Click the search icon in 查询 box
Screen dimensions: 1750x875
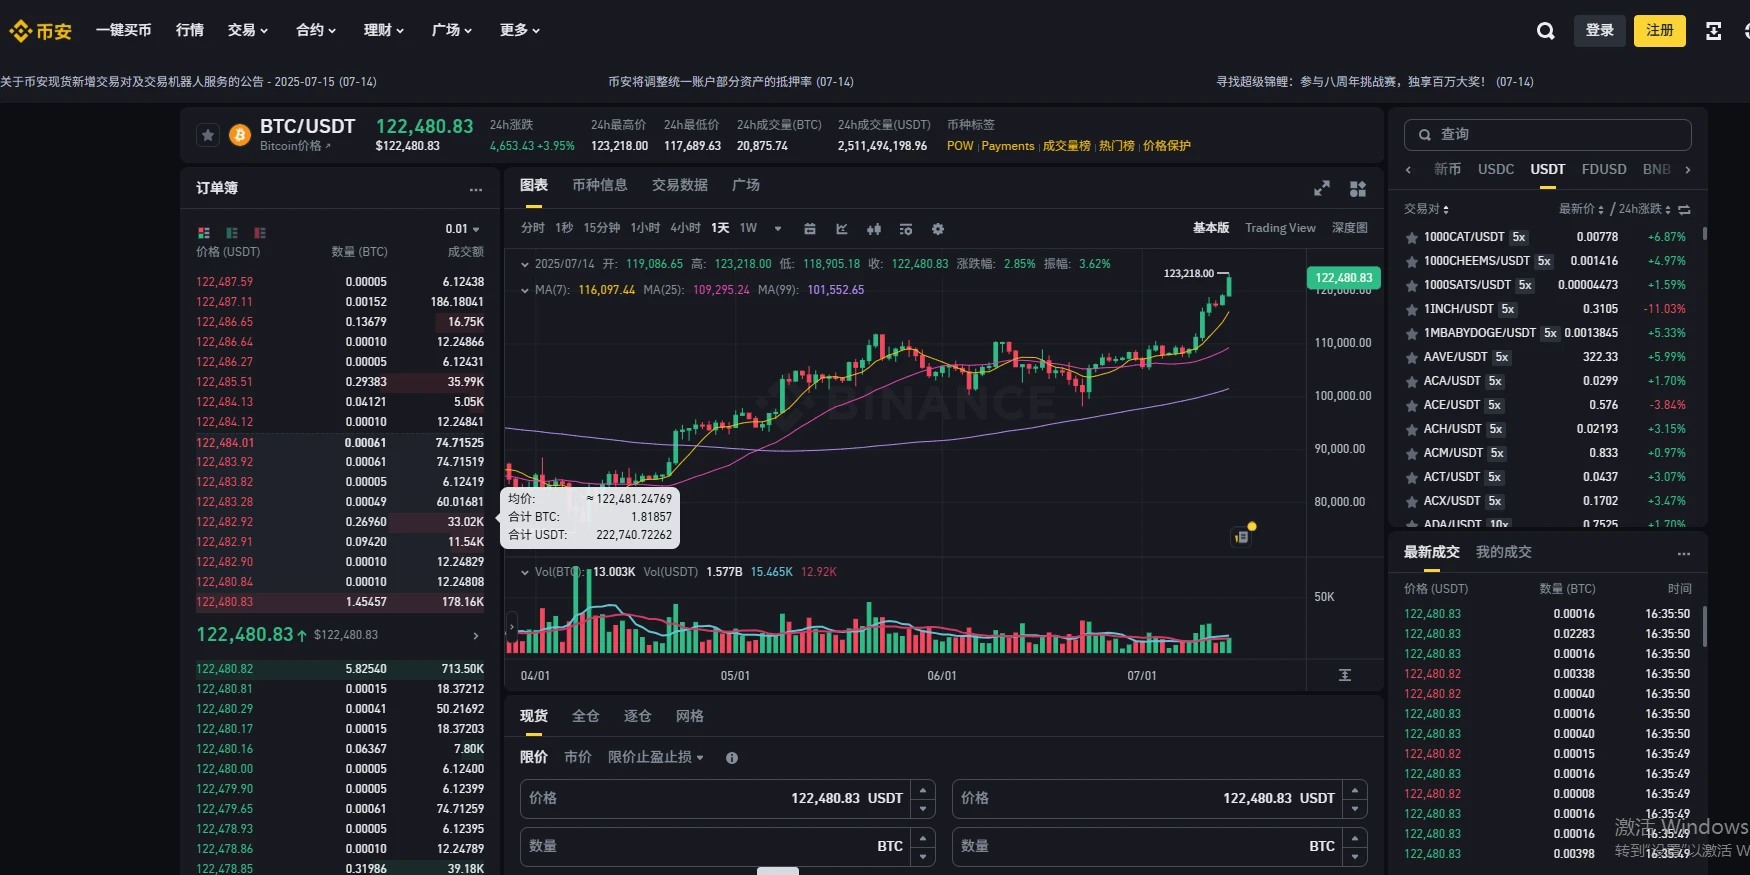point(1425,135)
